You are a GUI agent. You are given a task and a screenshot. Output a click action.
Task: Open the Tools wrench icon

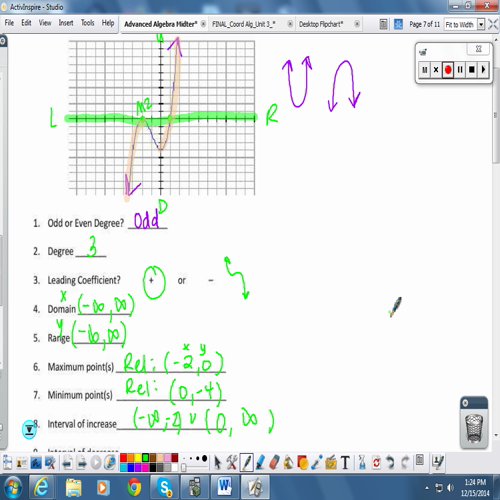click(x=232, y=463)
